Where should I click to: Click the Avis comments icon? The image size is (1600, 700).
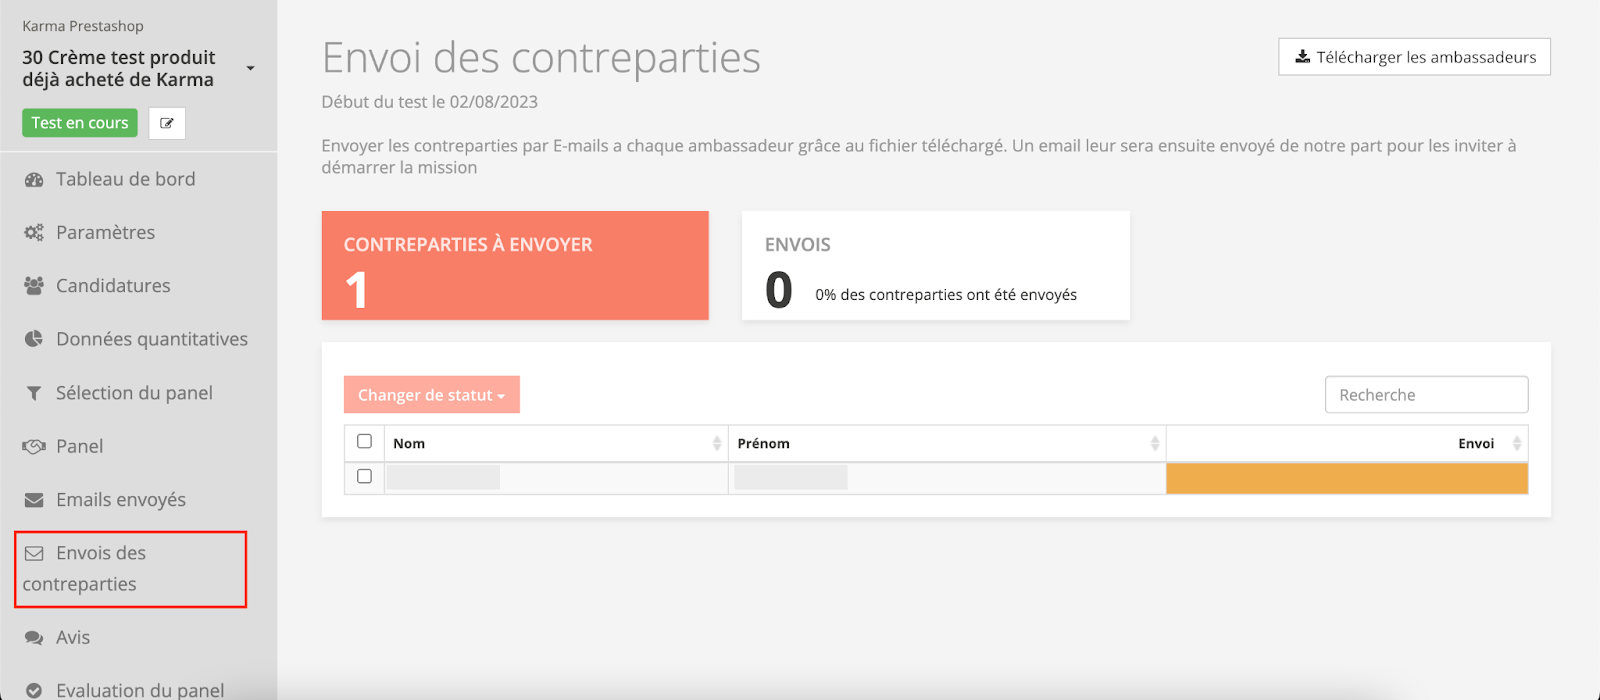click(34, 638)
